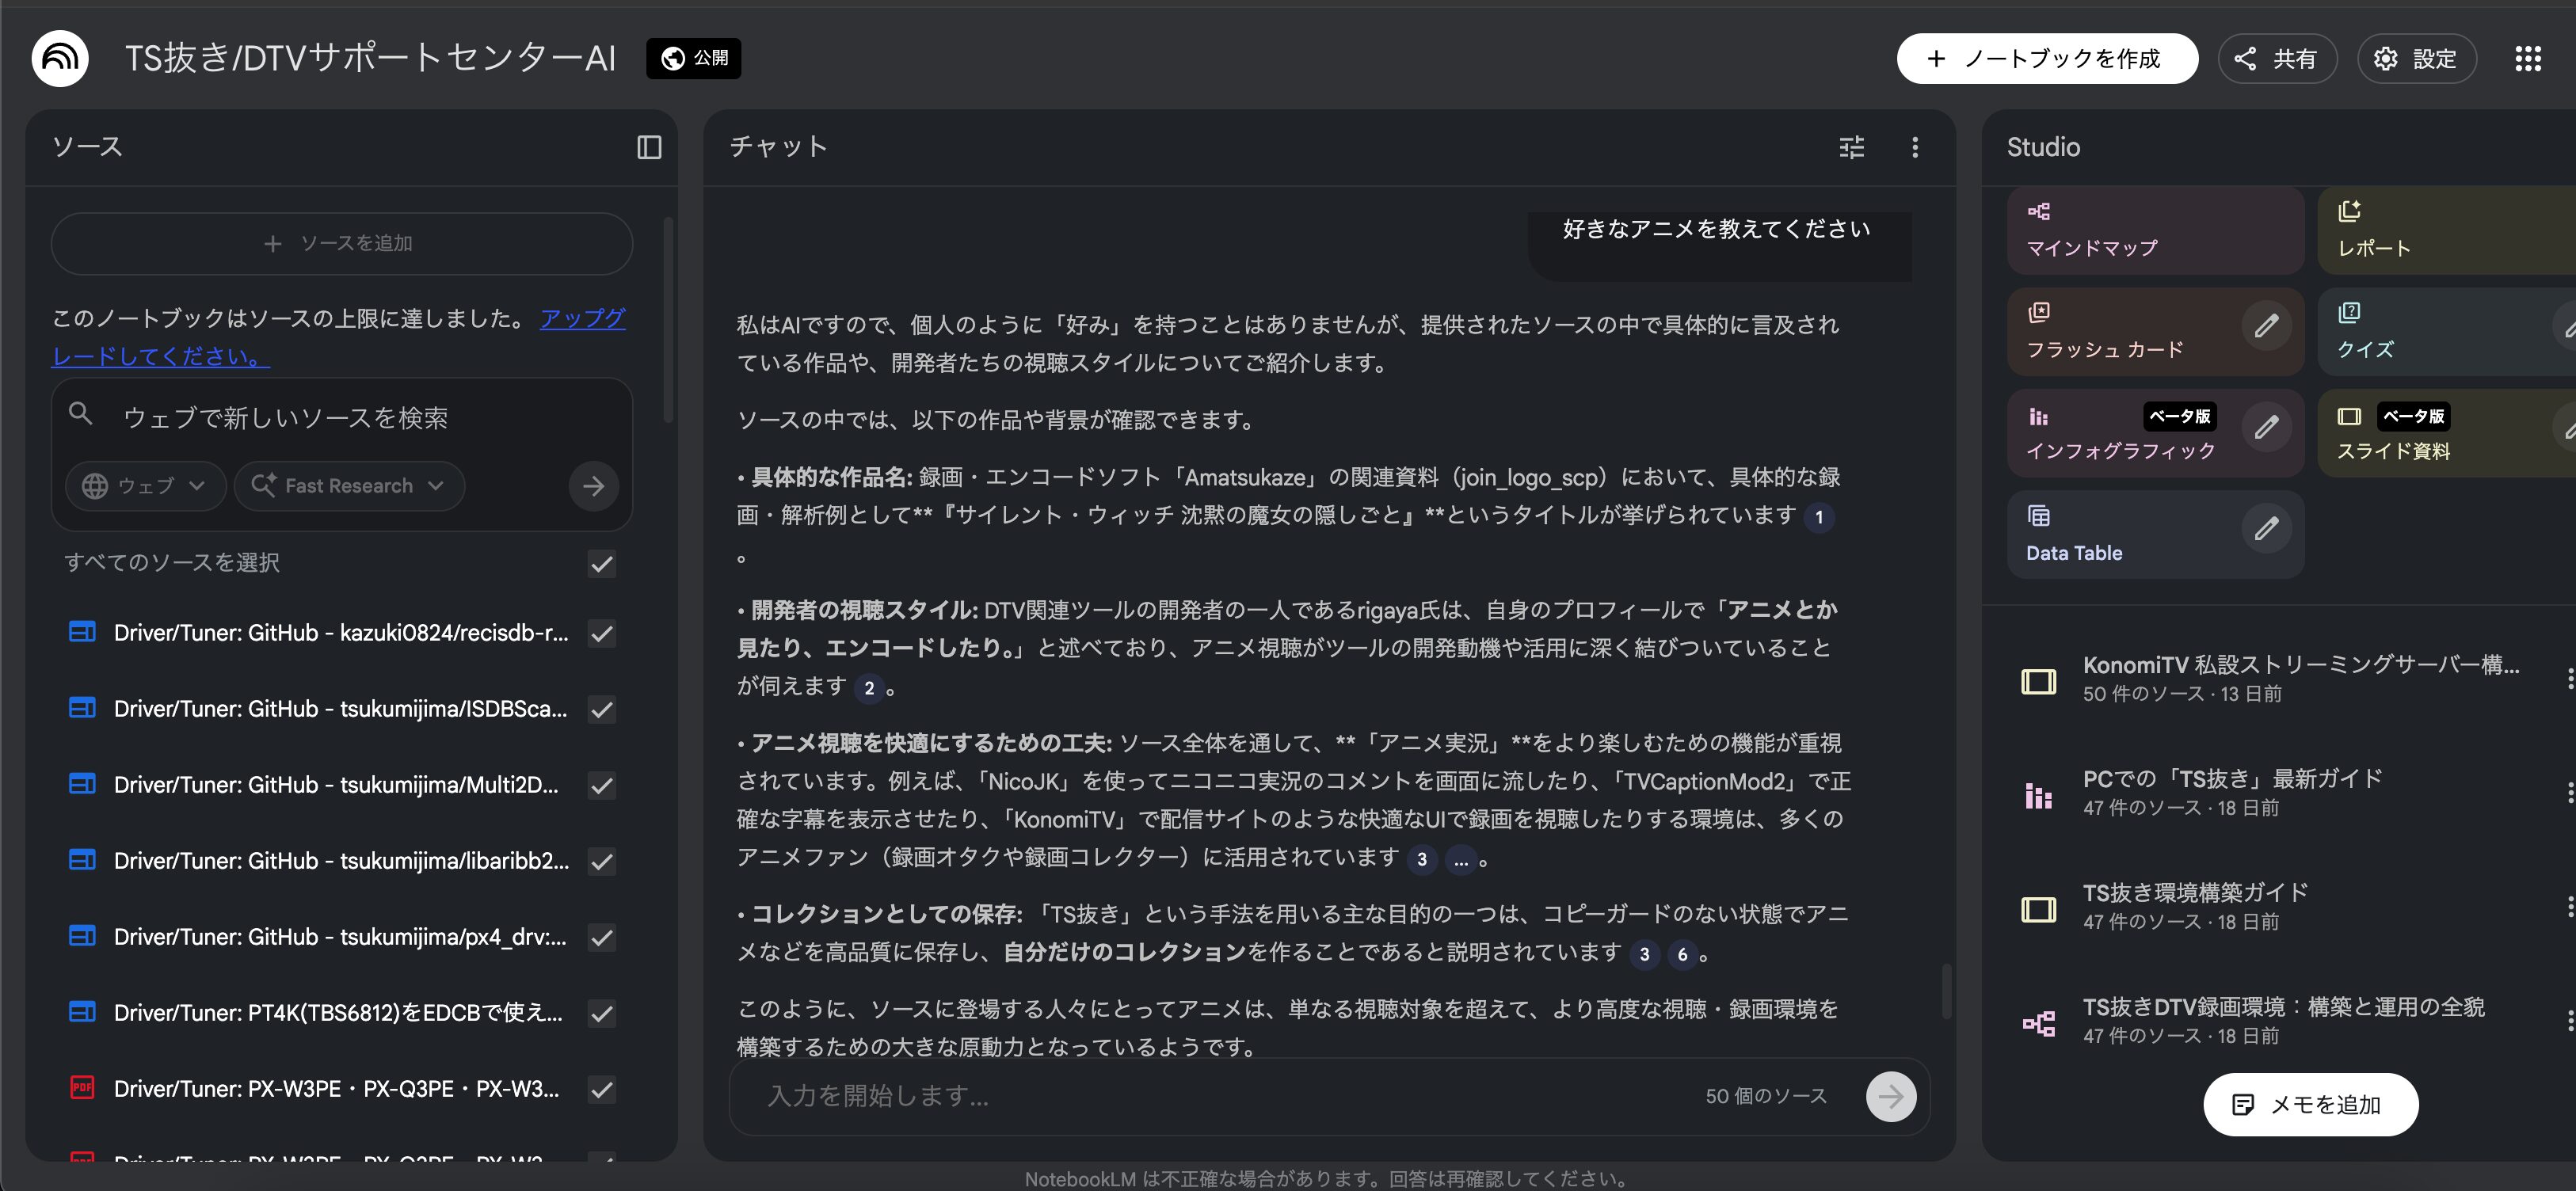Expand the collapsed citations ellipsis chip
This screenshot has width=2576, height=1191.
coord(1461,860)
